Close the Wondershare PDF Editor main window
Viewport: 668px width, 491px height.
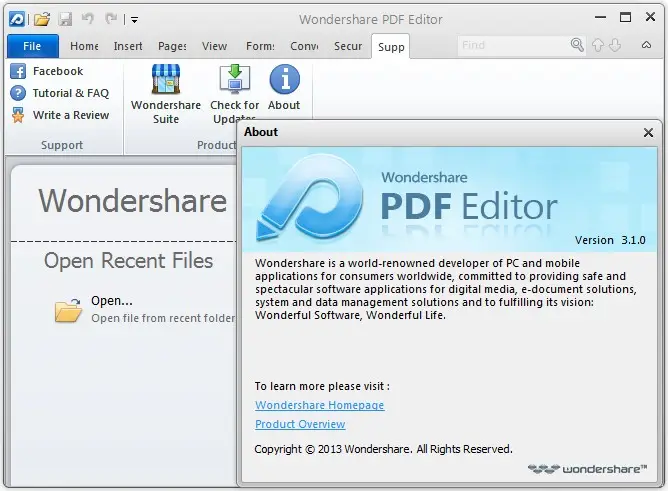pyautogui.click(x=650, y=17)
